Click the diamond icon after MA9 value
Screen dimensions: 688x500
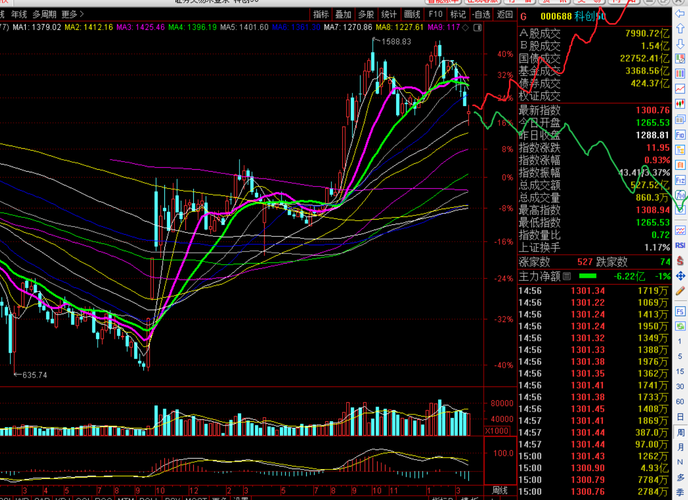(465, 27)
